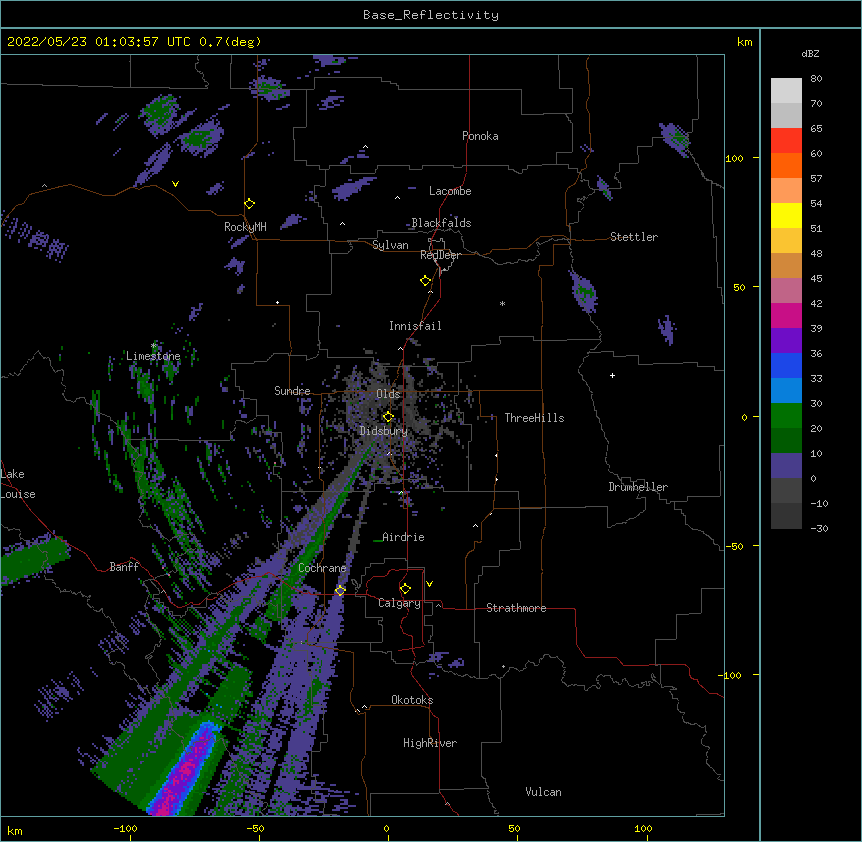Click the yellow station marker south of RedDeer
The width and height of the screenshot is (862, 842).
pyautogui.click(x=426, y=281)
